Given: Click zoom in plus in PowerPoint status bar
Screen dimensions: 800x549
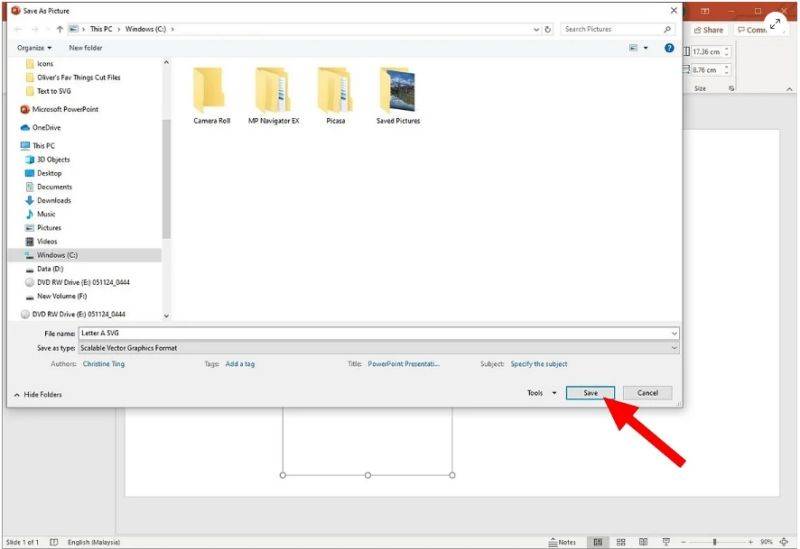Looking at the screenshot, I should coord(751,542).
